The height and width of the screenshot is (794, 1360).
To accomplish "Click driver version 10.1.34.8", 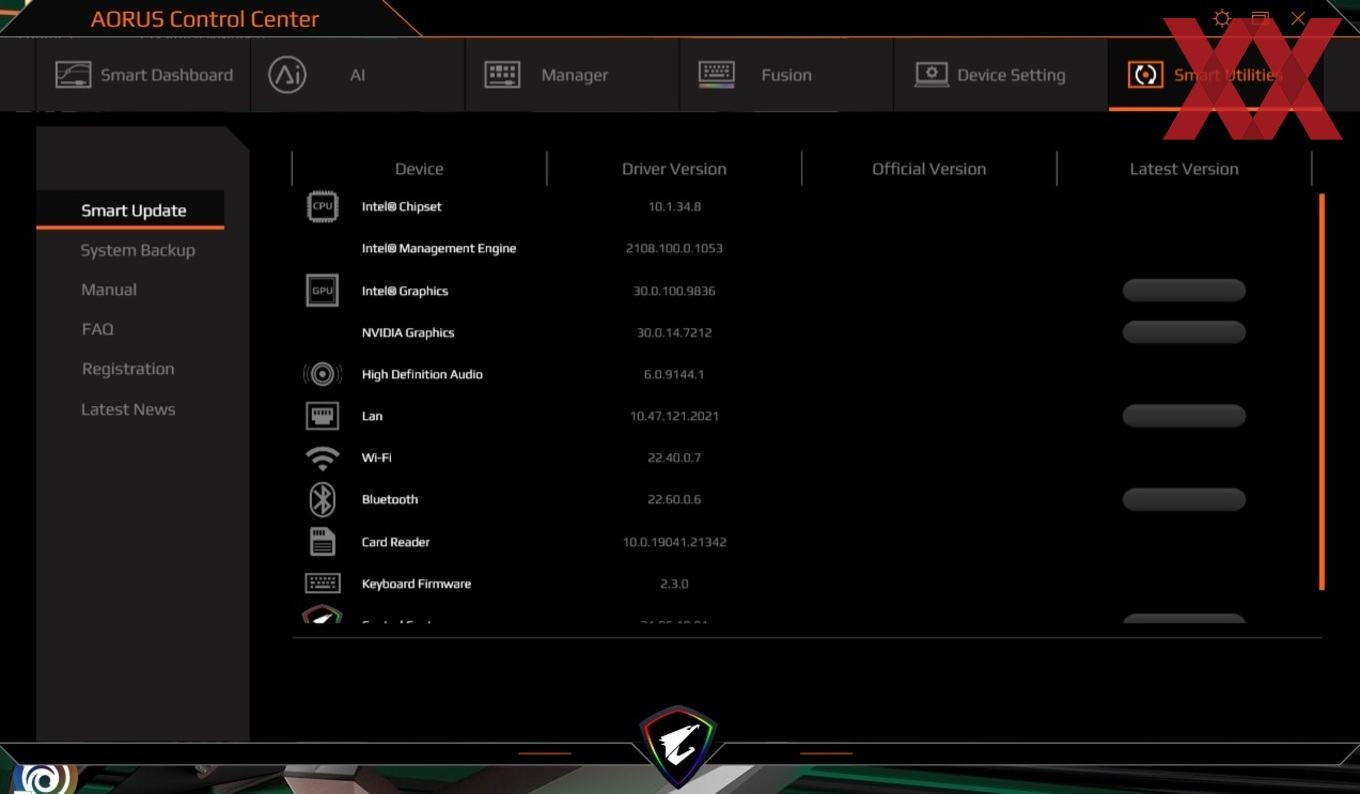I will point(674,207).
